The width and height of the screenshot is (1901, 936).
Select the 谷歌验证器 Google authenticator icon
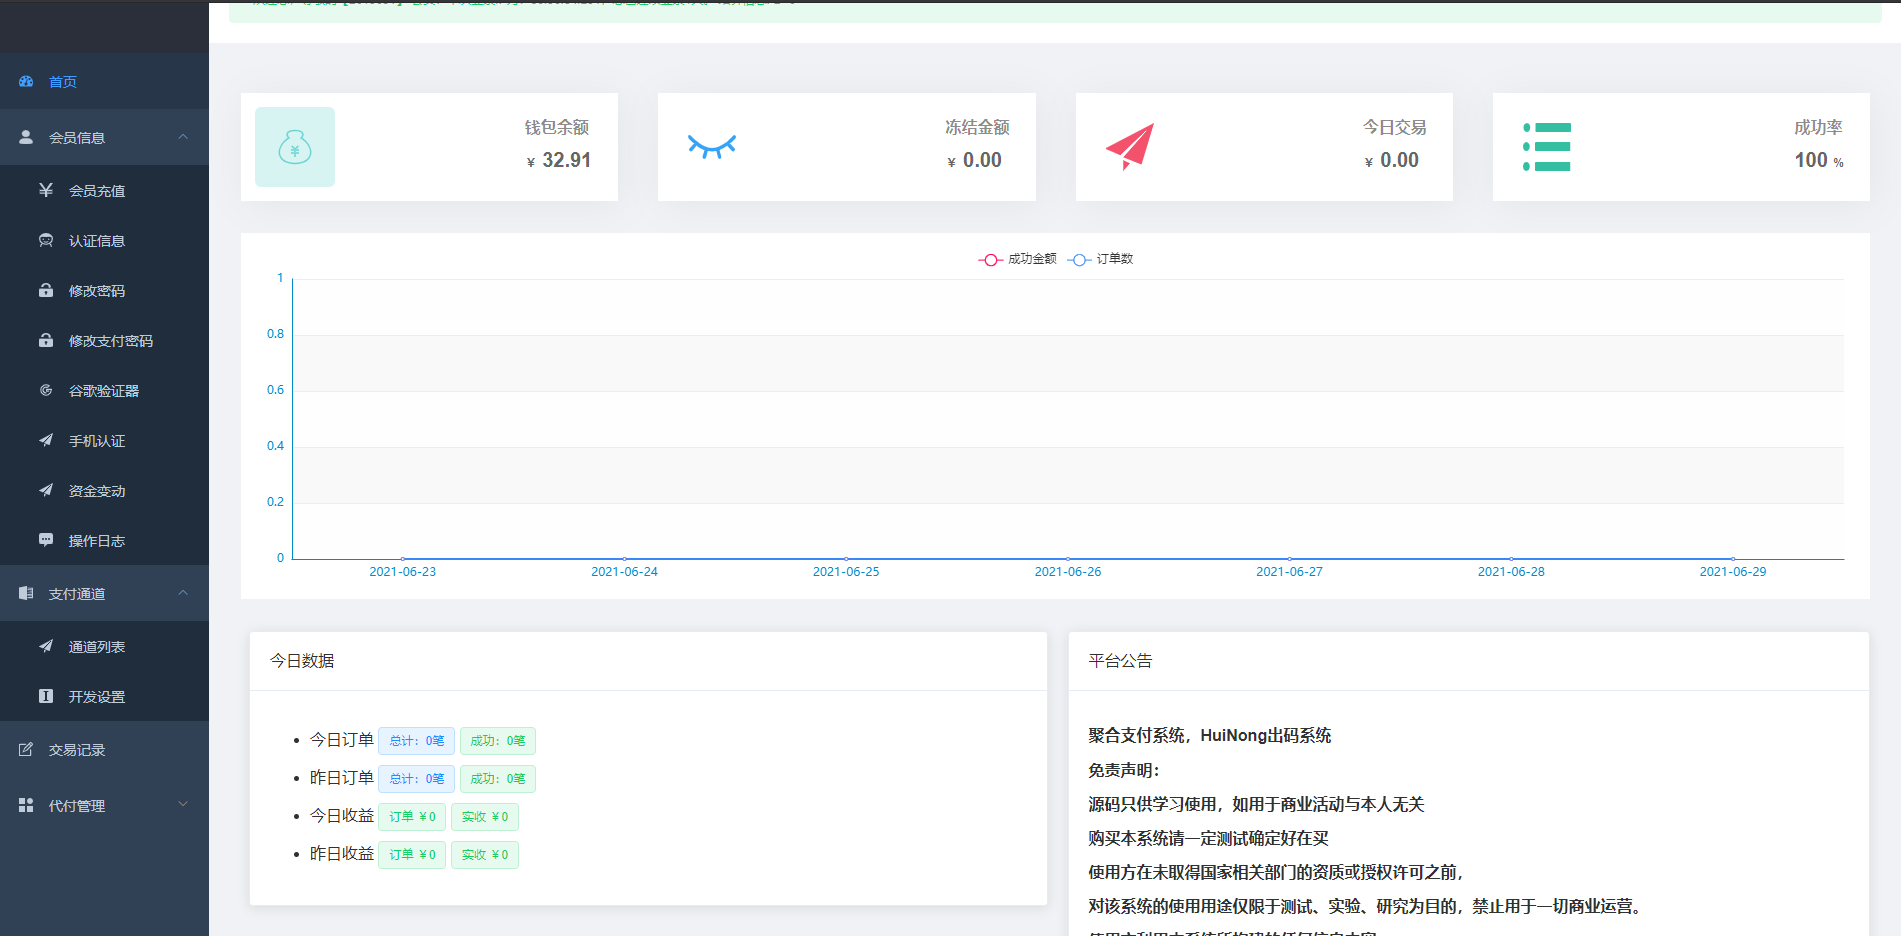(46, 390)
